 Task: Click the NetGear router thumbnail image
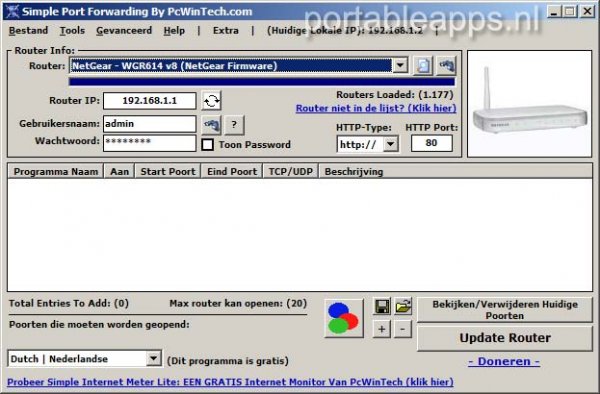530,103
